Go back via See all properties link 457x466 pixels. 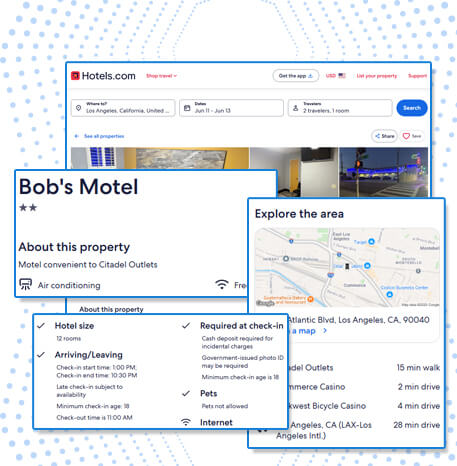(99, 136)
